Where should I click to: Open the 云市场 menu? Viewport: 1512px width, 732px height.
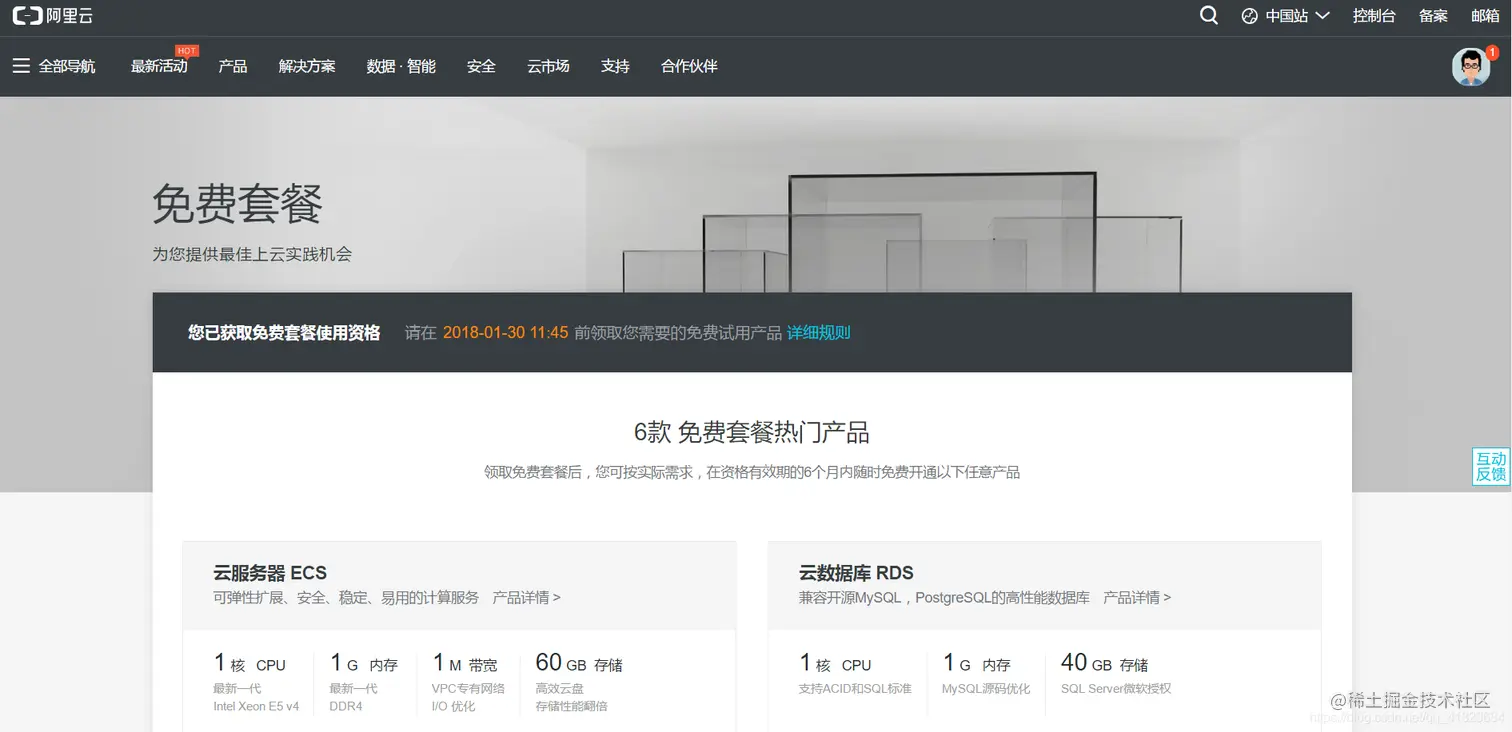[x=548, y=67]
